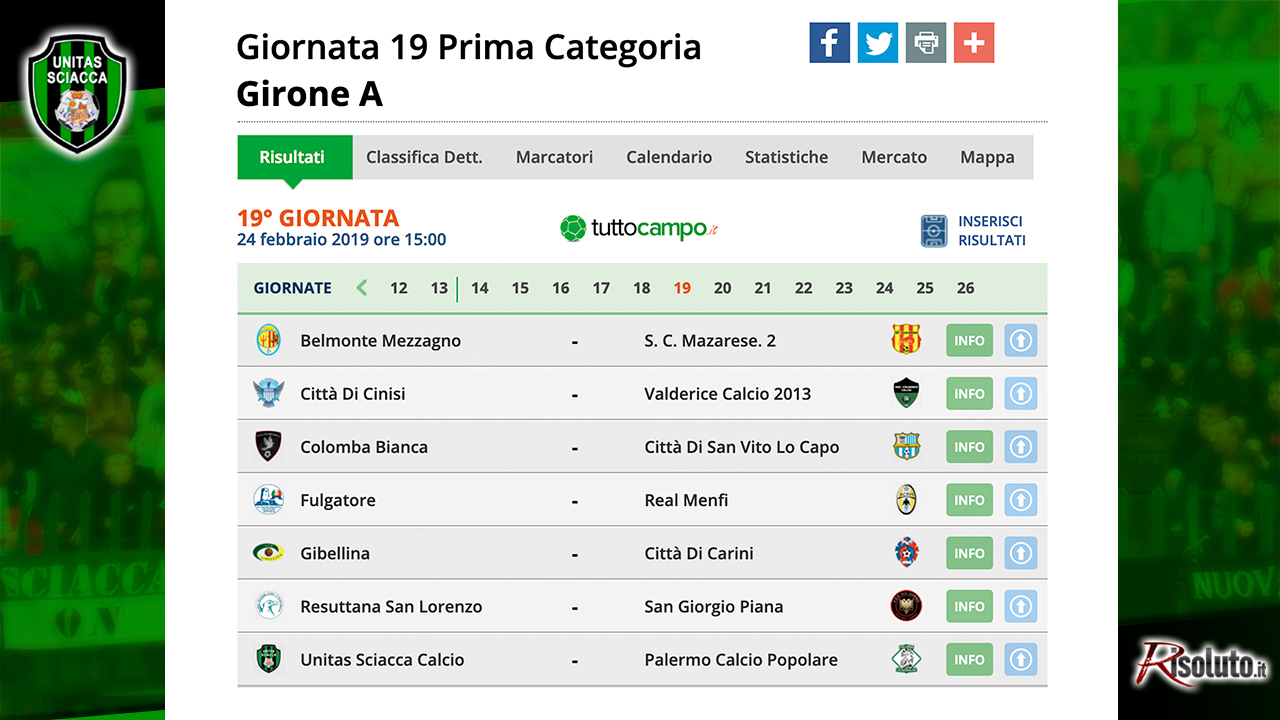Click the print page icon
The width and height of the screenshot is (1280, 720).
point(926,43)
